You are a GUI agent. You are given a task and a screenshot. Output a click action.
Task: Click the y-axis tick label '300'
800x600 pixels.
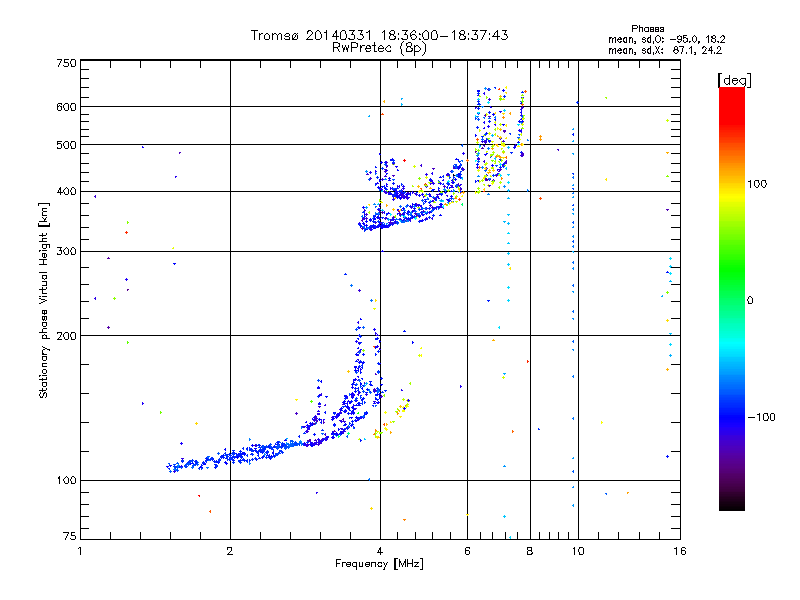[x=66, y=252]
